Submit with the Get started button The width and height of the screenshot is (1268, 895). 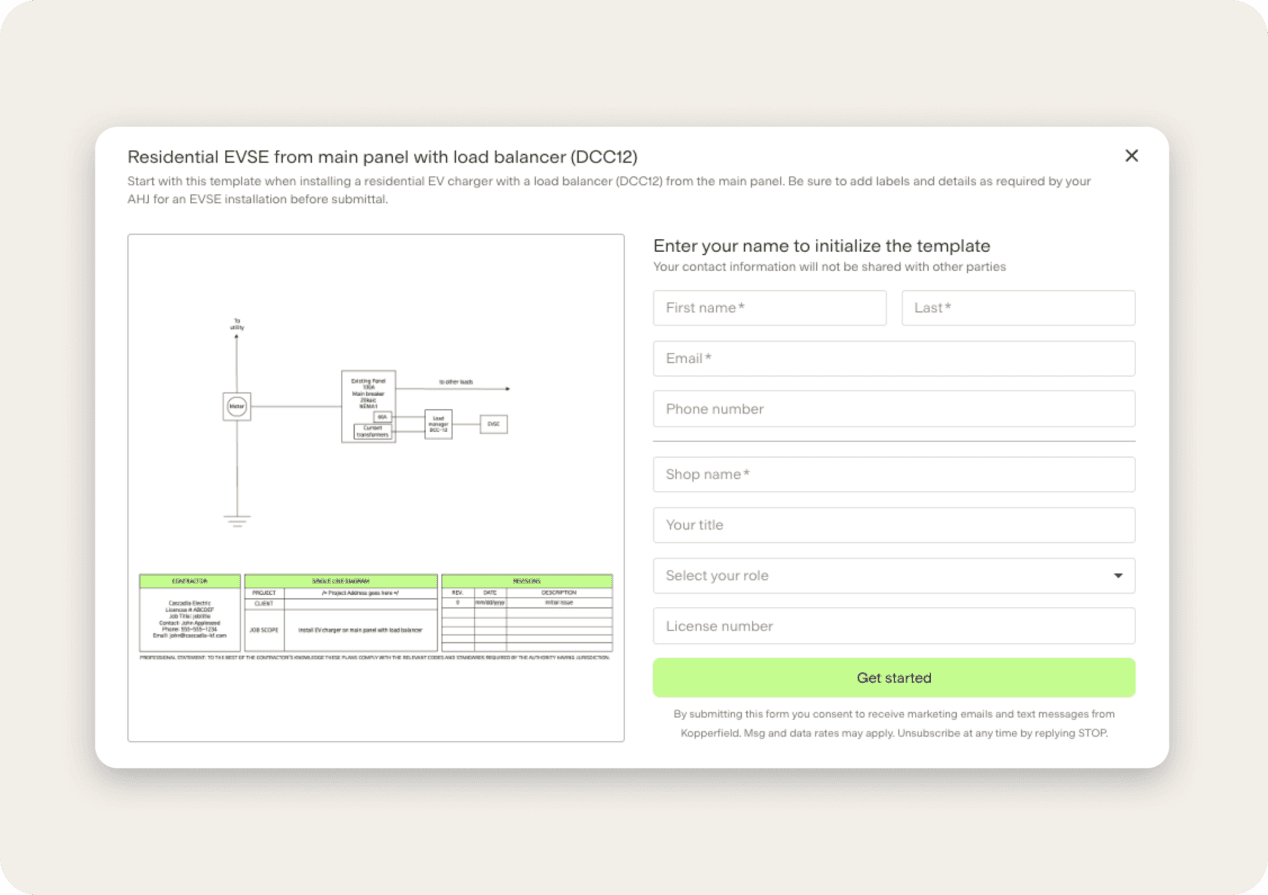click(x=894, y=678)
